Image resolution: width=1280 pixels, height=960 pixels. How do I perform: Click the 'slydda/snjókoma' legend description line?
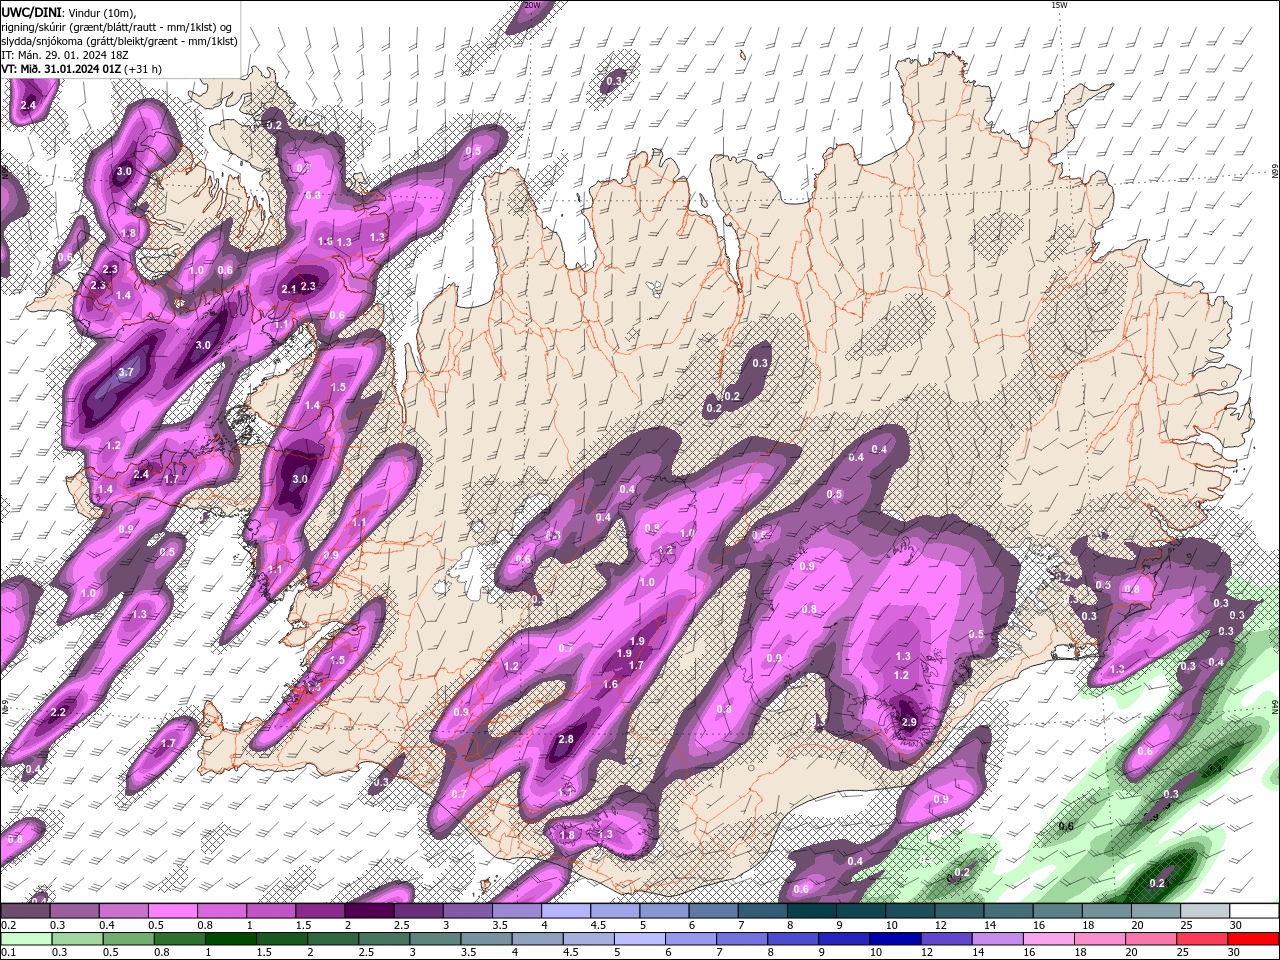[x=118, y=41]
